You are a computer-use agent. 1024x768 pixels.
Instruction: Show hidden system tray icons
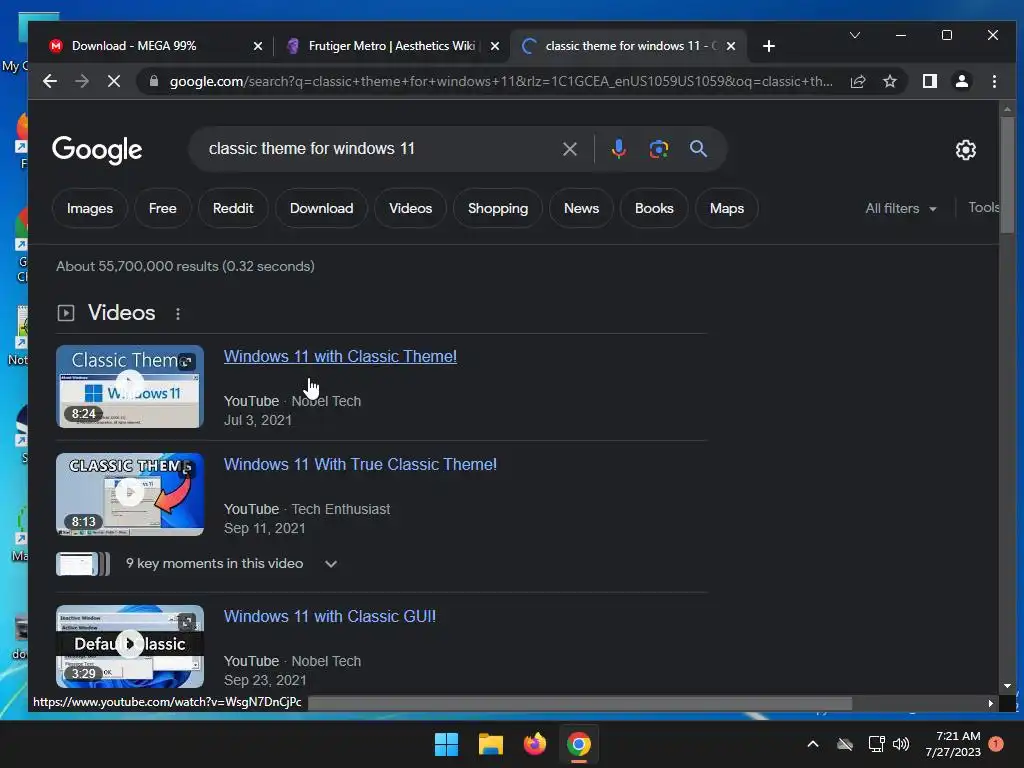(x=813, y=744)
